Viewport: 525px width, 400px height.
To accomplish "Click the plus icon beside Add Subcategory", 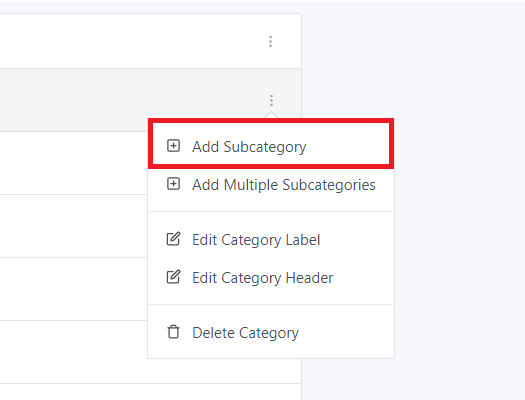I will click(173, 146).
